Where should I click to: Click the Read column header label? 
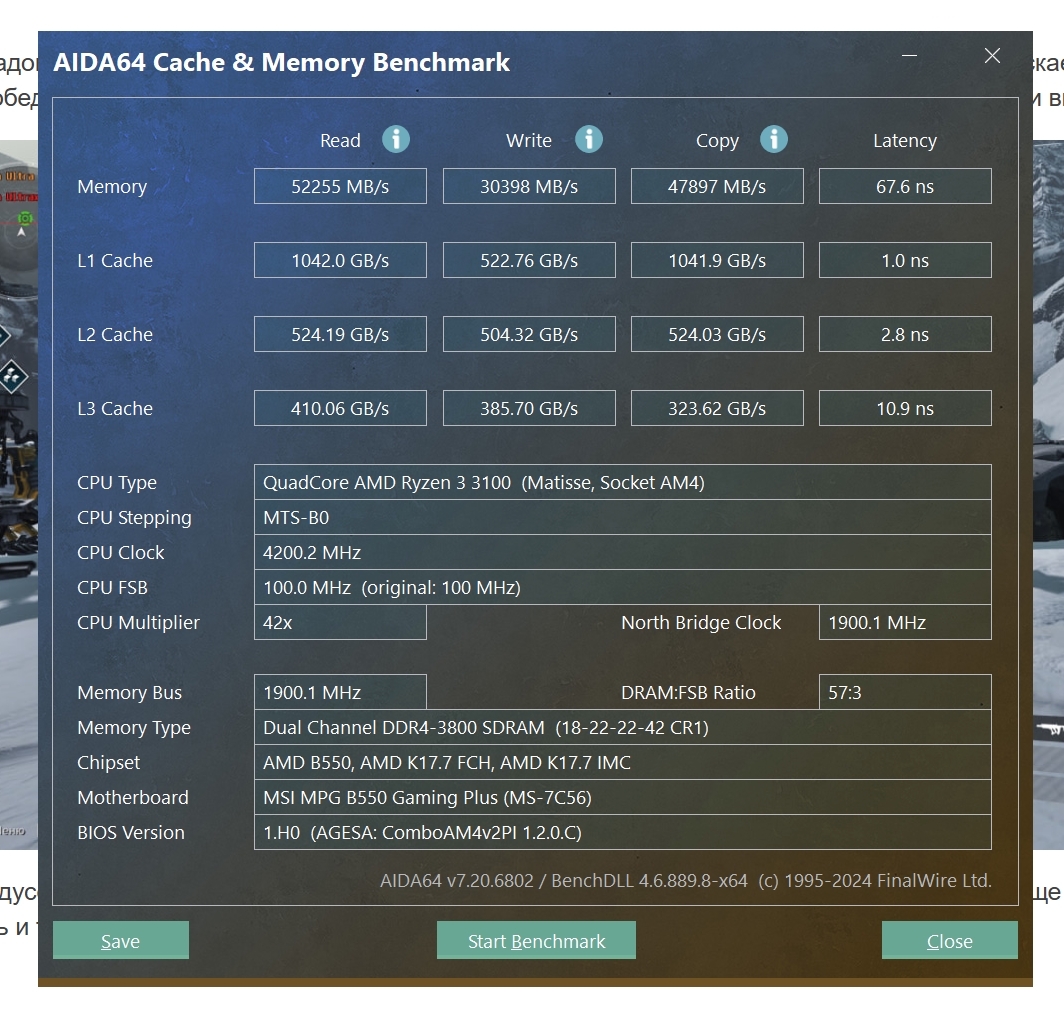[340, 140]
